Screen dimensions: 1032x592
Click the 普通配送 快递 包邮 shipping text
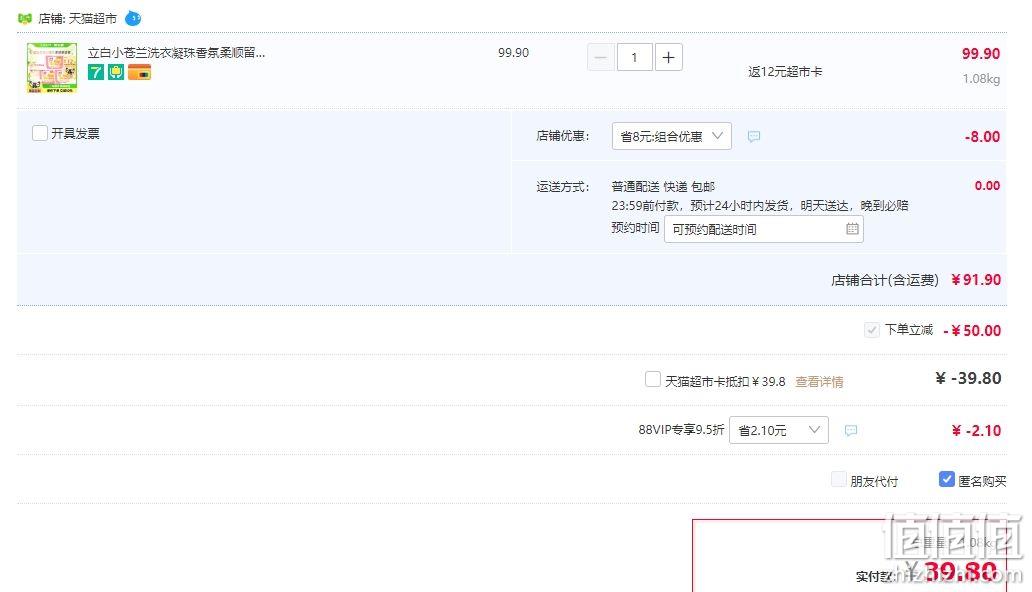point(663,186)
